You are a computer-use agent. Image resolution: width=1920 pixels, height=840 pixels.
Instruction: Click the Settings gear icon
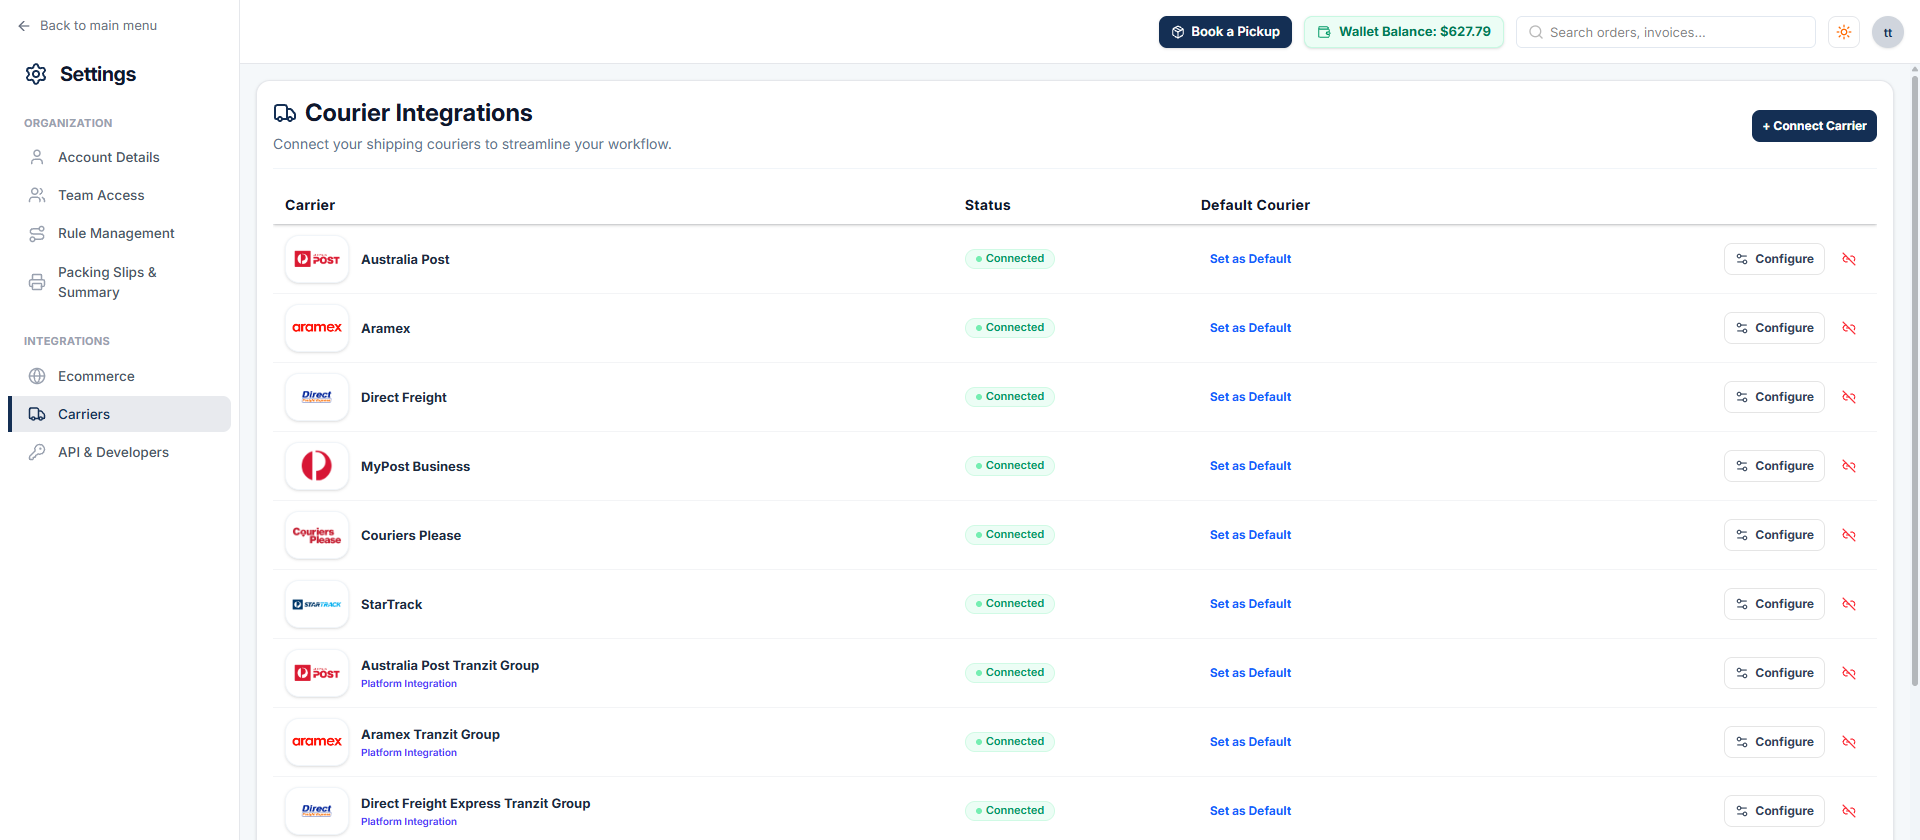tap(36, 74)
